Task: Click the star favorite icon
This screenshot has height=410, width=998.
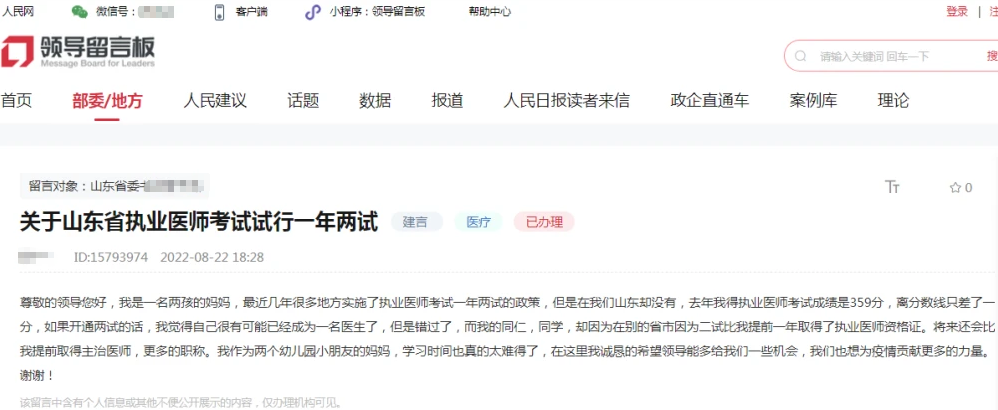Action: click(x=954, y=187)
